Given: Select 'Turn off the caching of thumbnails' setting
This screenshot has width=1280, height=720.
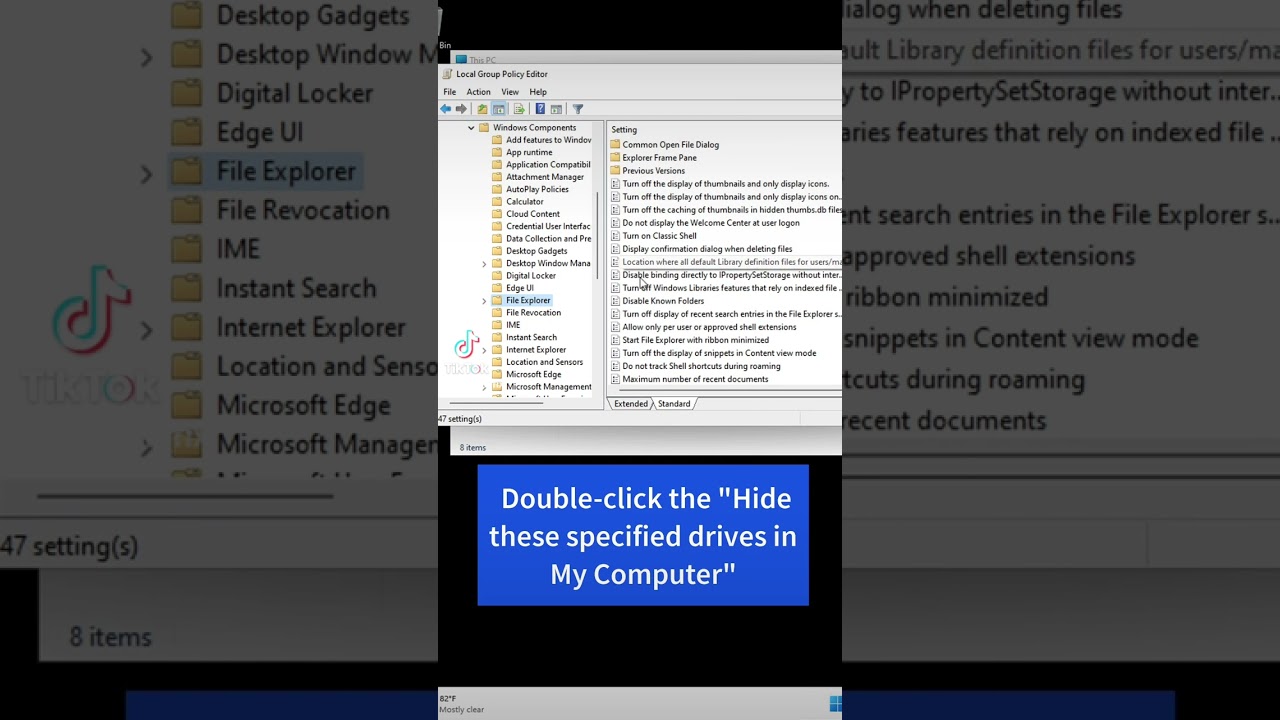Looking at the screenshot, I should tap(726, 210).
